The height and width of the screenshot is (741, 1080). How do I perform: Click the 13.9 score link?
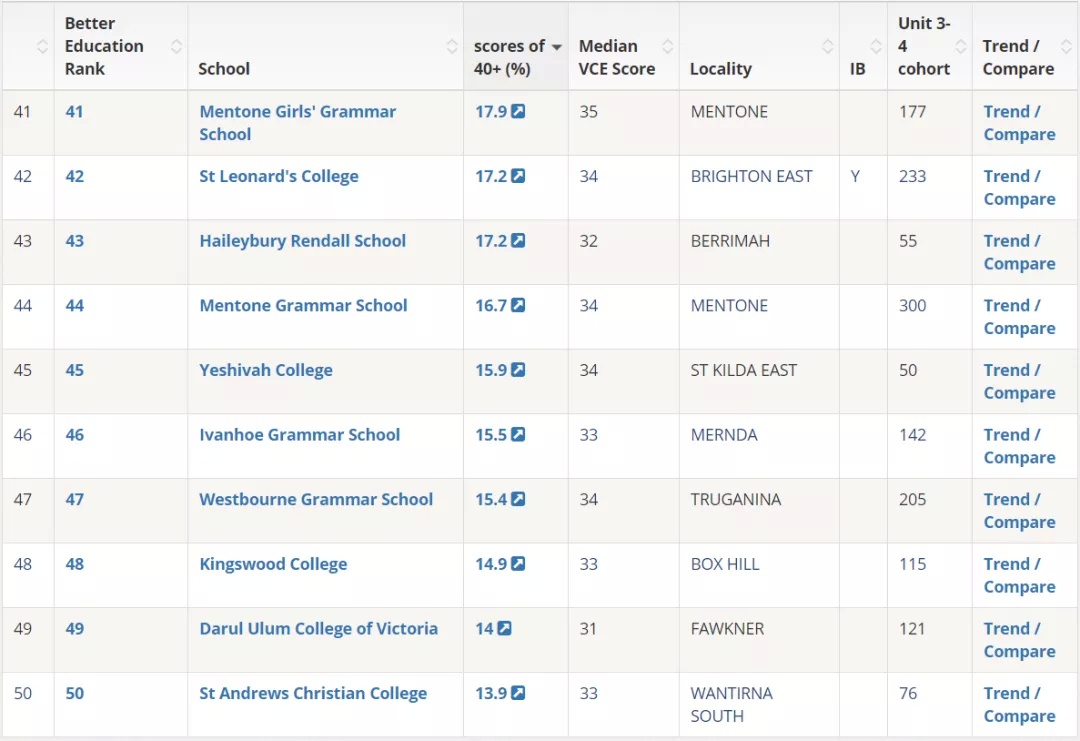pyautogui.click(x=491, y=693)
